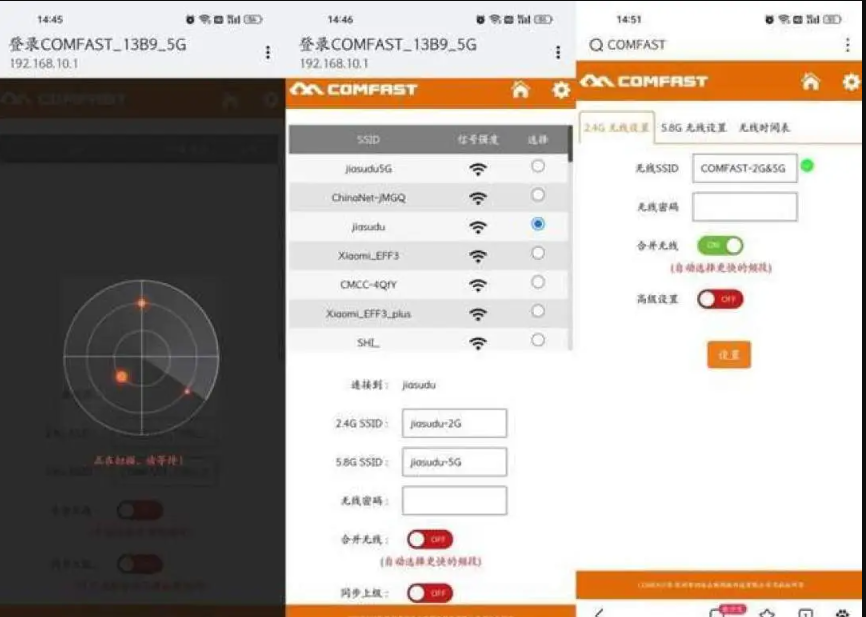The height and width of the screenshot is (617, 866).
Task: Click the Wi-Fi signal icon for ChinaNet-jMGQ
Action: point(478,198)
